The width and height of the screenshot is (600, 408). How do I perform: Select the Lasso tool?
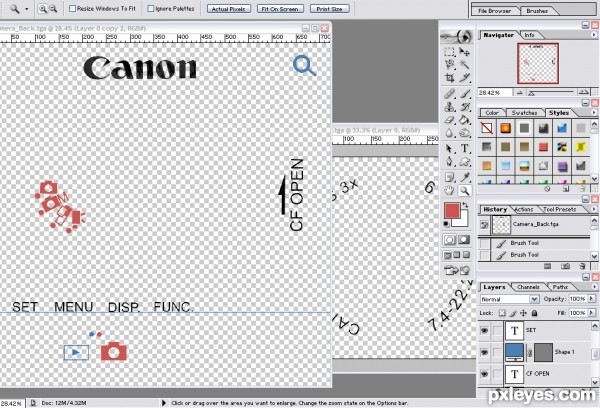click(x=450, y=64)
